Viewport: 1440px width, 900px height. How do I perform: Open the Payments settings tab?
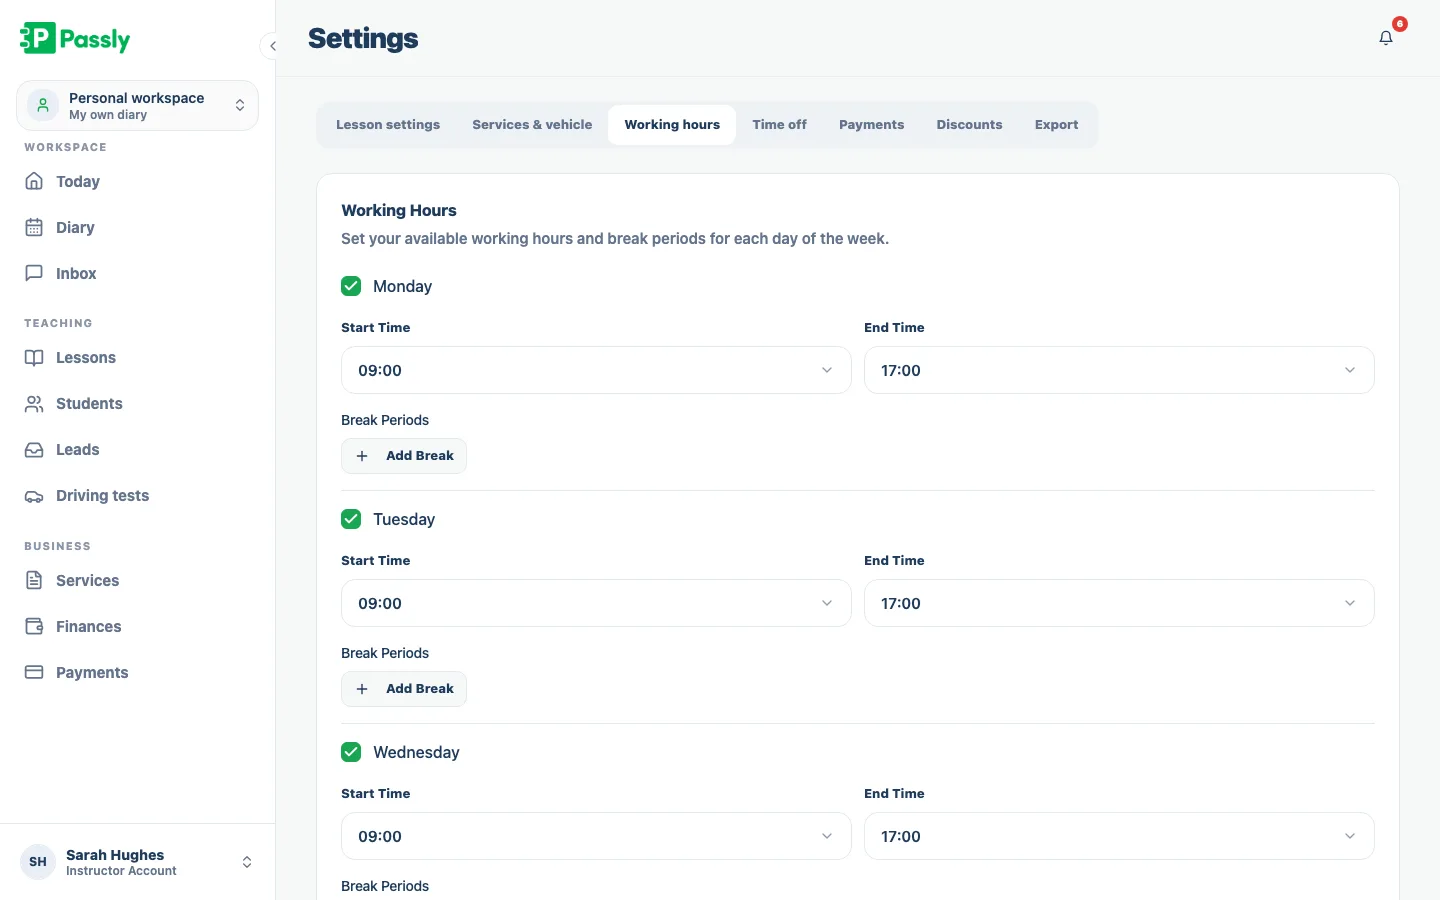(x=871, y=125)
